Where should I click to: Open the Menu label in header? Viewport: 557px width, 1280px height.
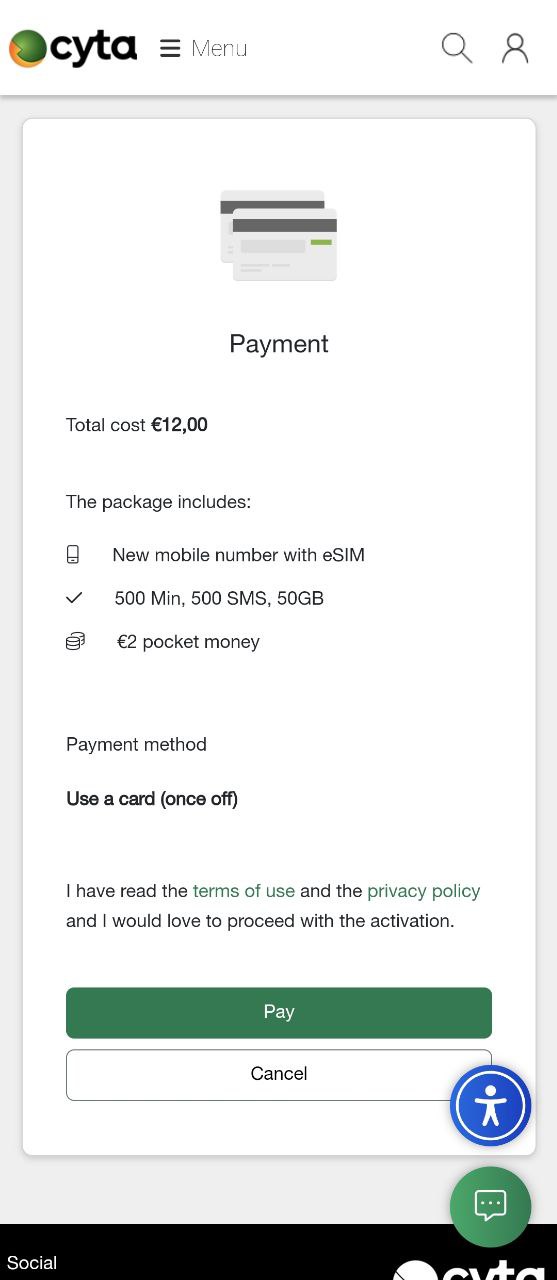pyautogui.click(x=219, y=48)
